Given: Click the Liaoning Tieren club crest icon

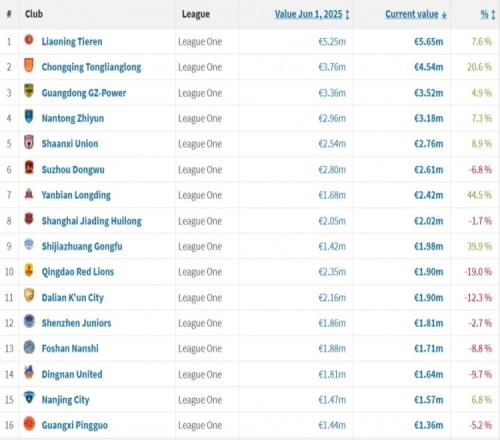Looking at the screenshot, I should pyautogui.click(x=29, y=40).
